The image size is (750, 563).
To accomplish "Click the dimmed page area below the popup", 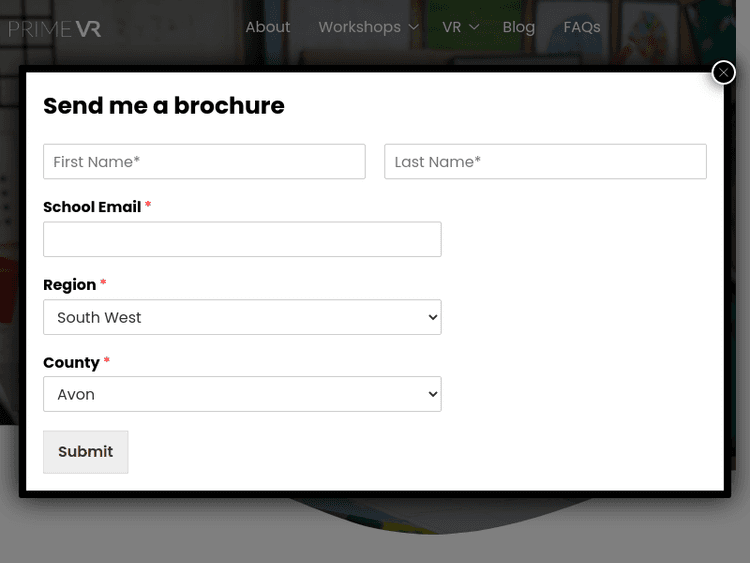I will 375,535.
